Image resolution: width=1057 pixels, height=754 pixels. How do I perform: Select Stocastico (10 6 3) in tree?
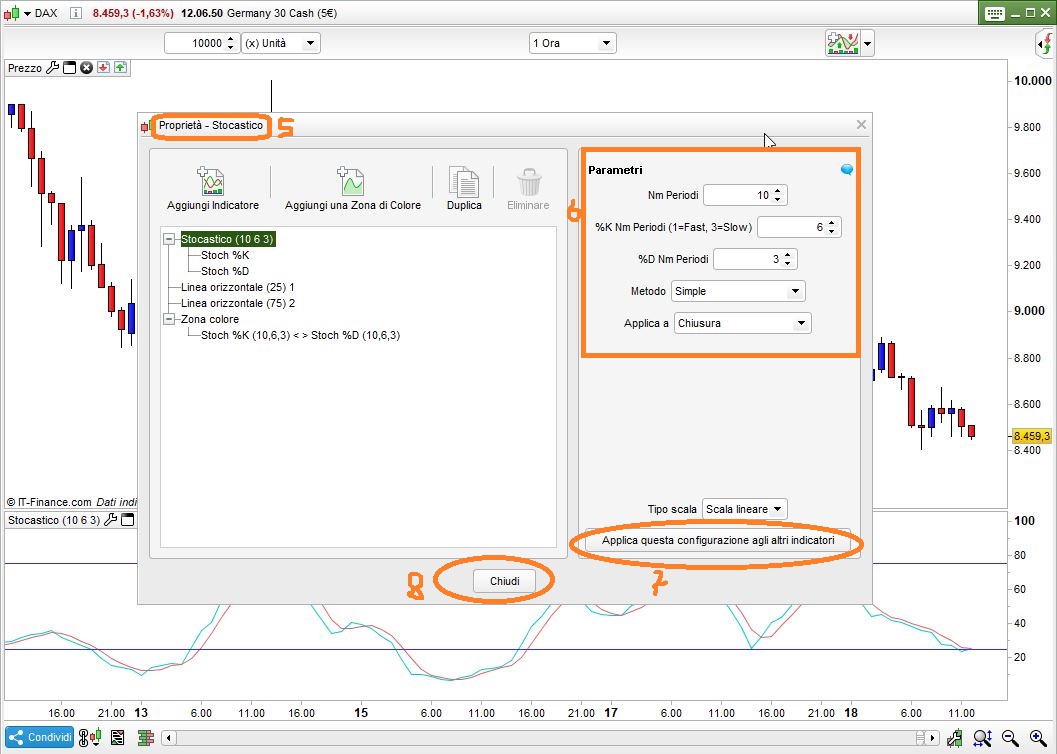coord(227,239)
